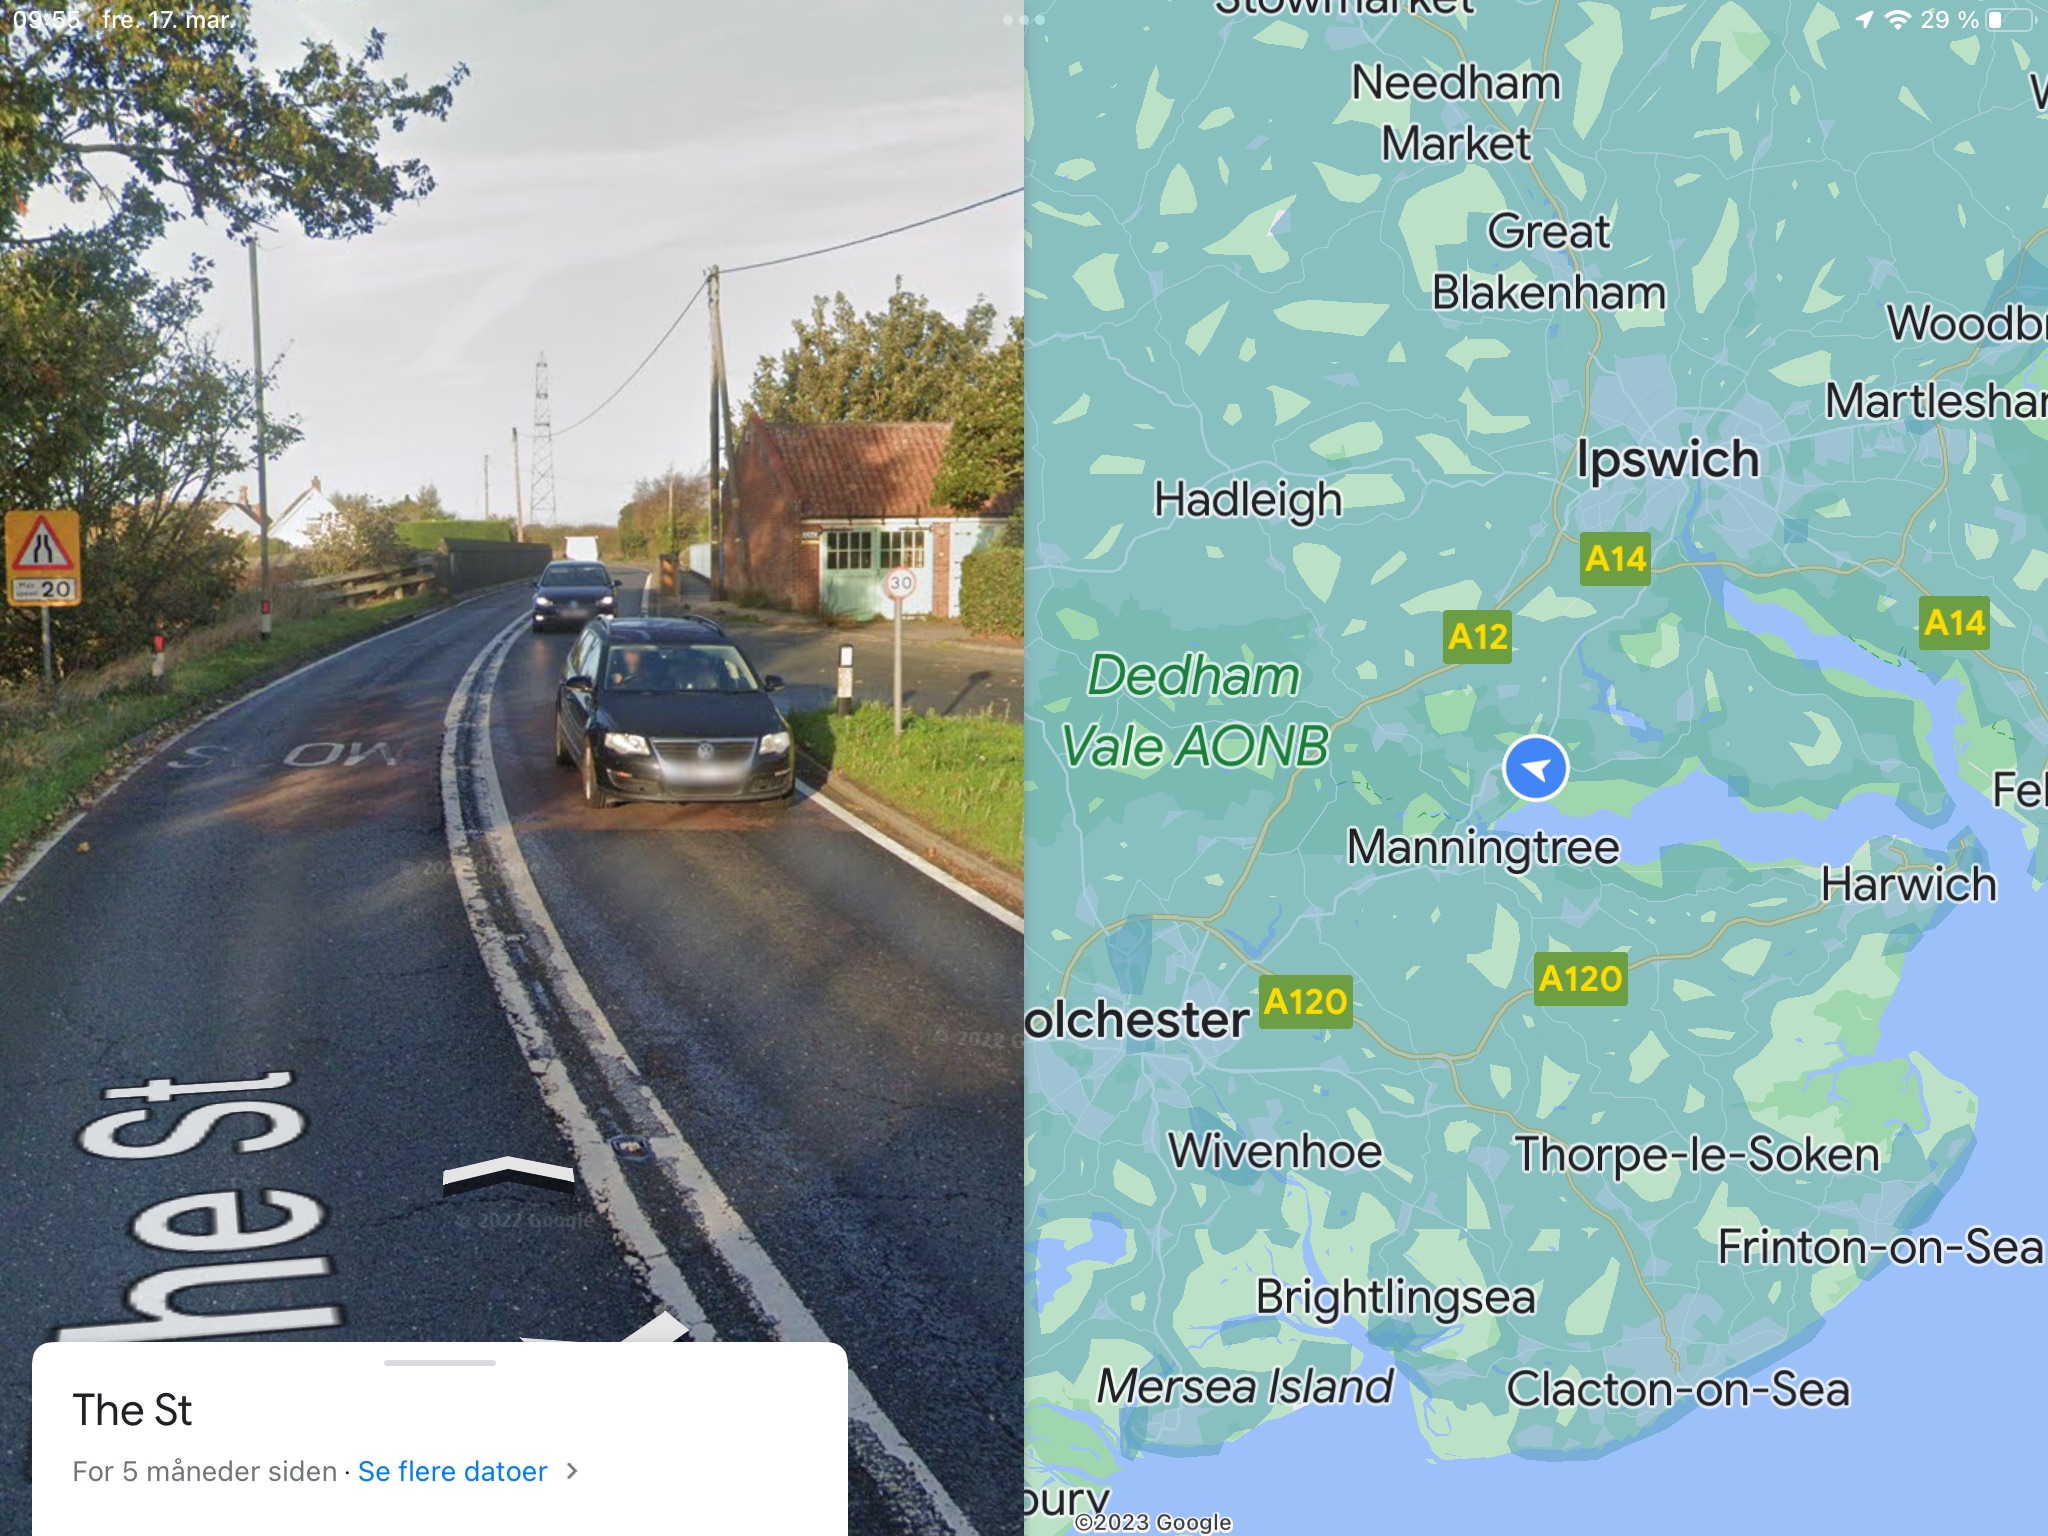This screenshot has width=2048, height=1536.
Task: Tap the forward navigation chevron on road
Action: [508, 1175]
